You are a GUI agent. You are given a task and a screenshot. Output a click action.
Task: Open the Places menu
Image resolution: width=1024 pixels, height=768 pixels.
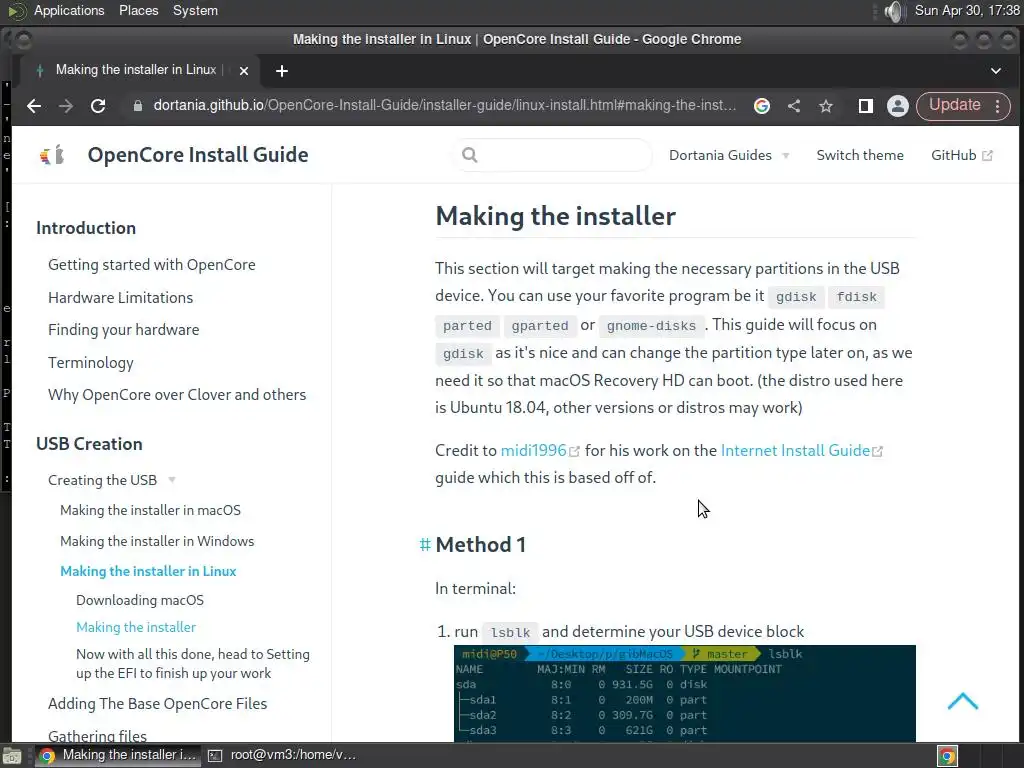pos(138,11)
